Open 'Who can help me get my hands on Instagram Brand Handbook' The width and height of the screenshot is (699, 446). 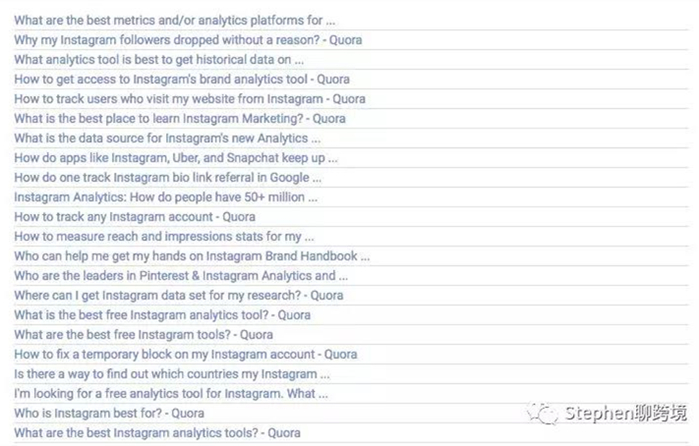(192, 256)
